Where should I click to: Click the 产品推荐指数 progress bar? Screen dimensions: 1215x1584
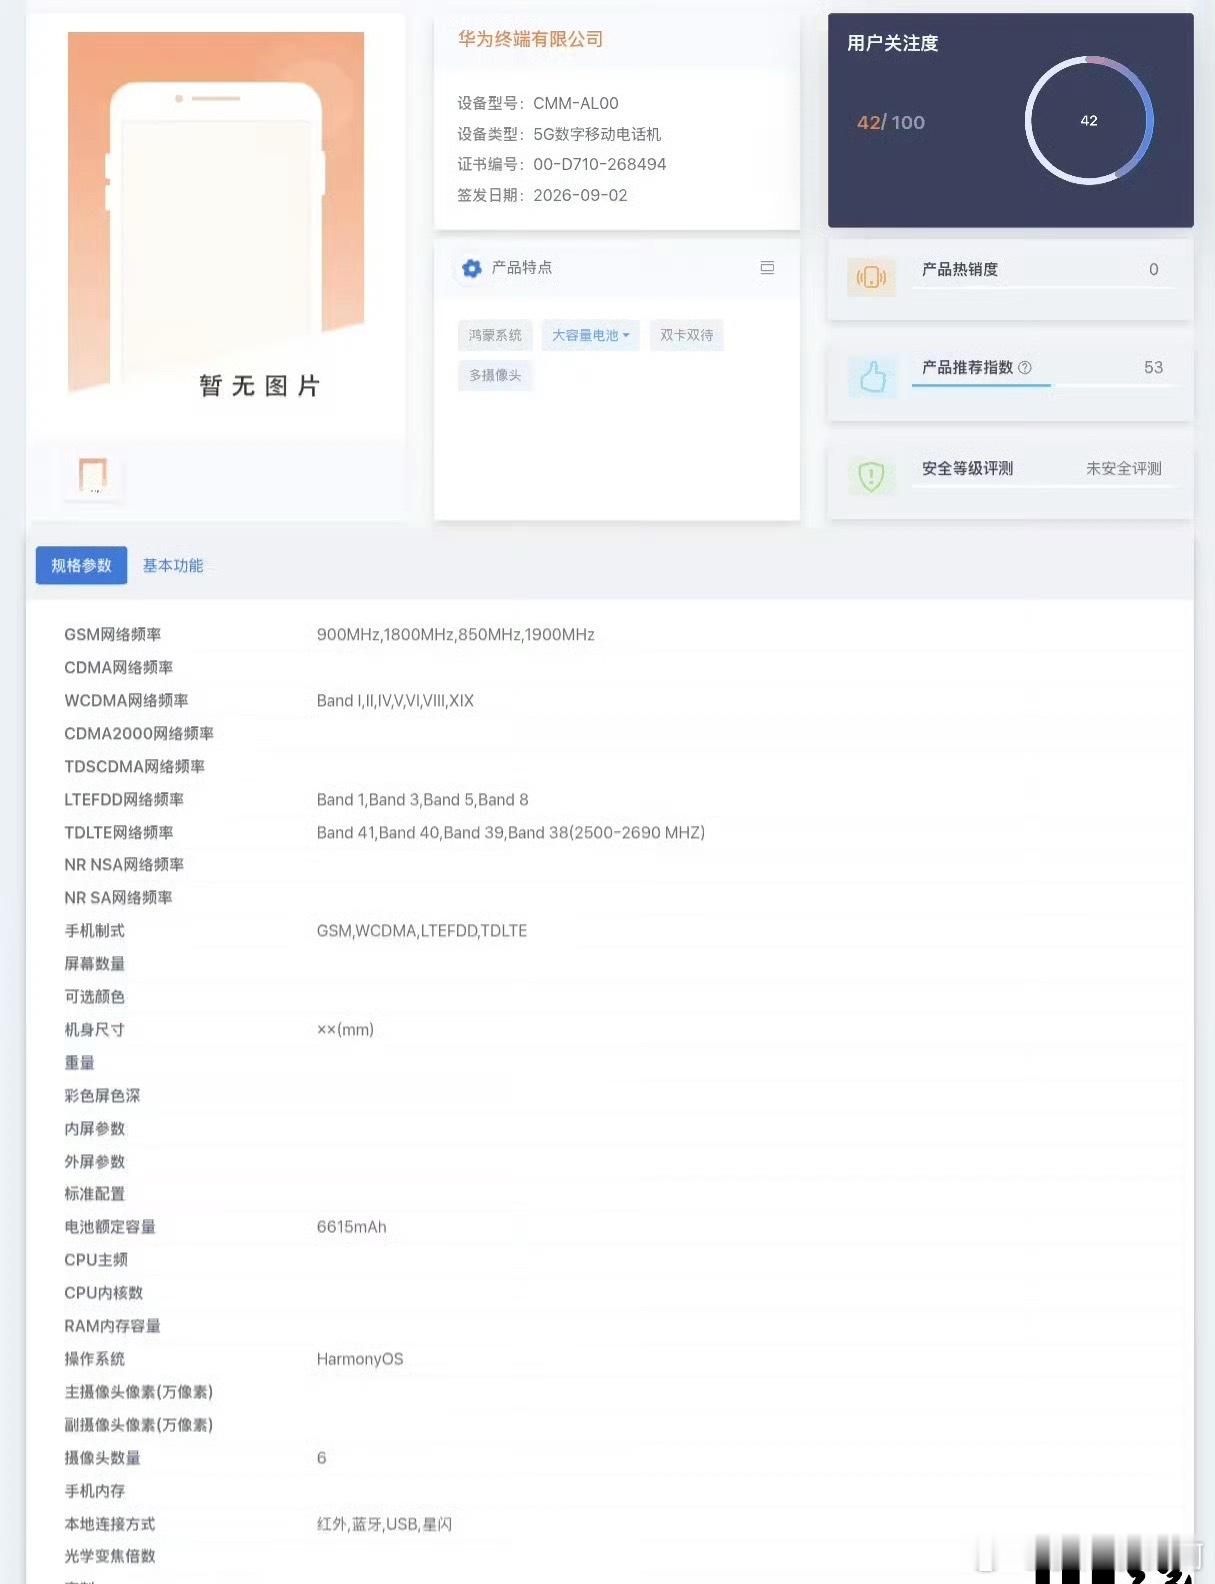click(x=1043, y=384)
